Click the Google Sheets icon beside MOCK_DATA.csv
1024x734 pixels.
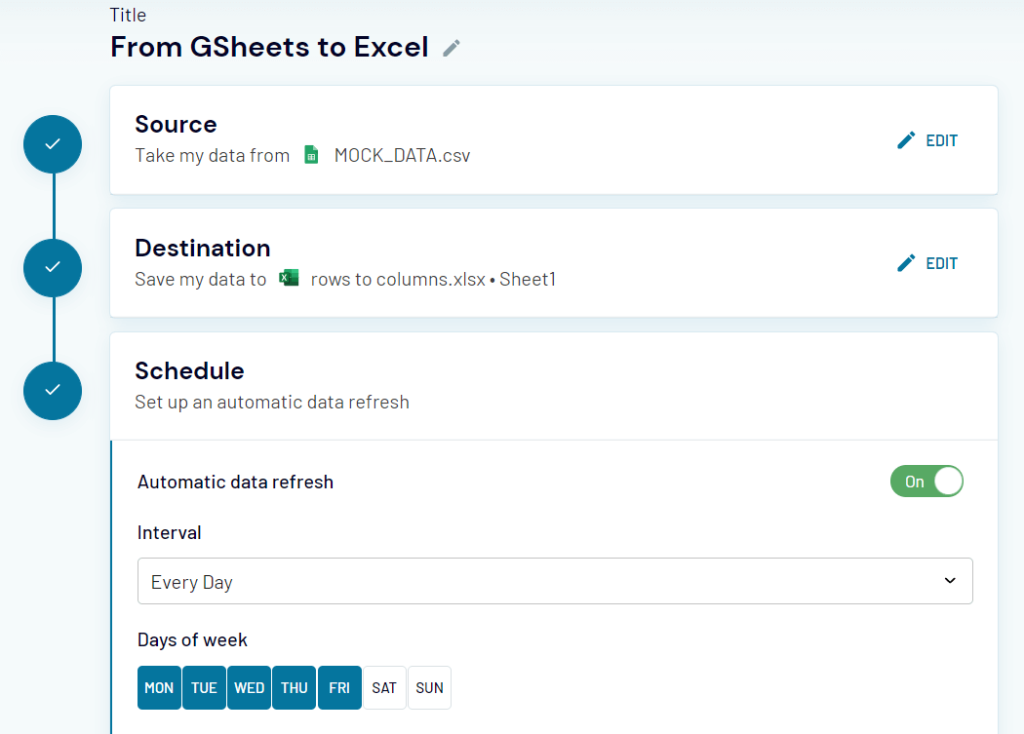[x=311, y=155]
